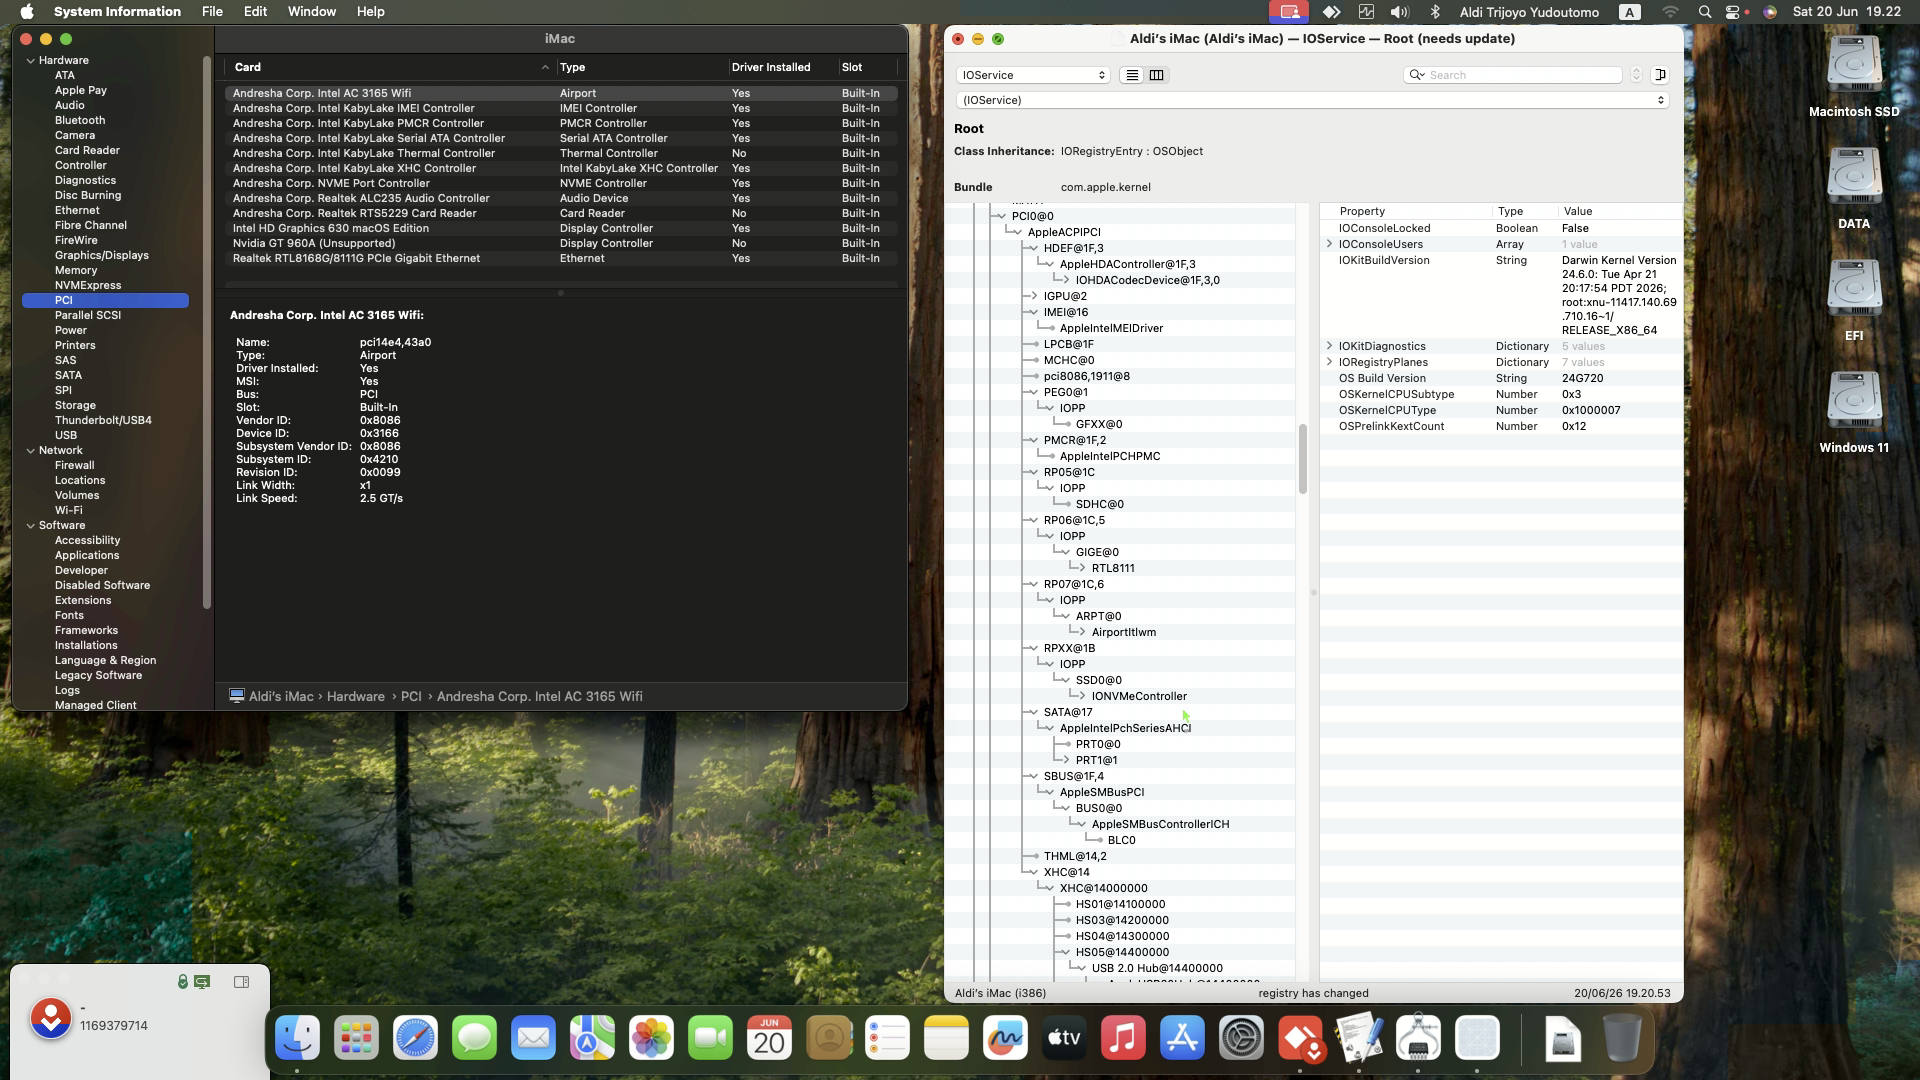This screenshot has height=1080, width=1920.
Task: Toggle the inspector panel icon beside the Search field
Action: (1660, 75)
